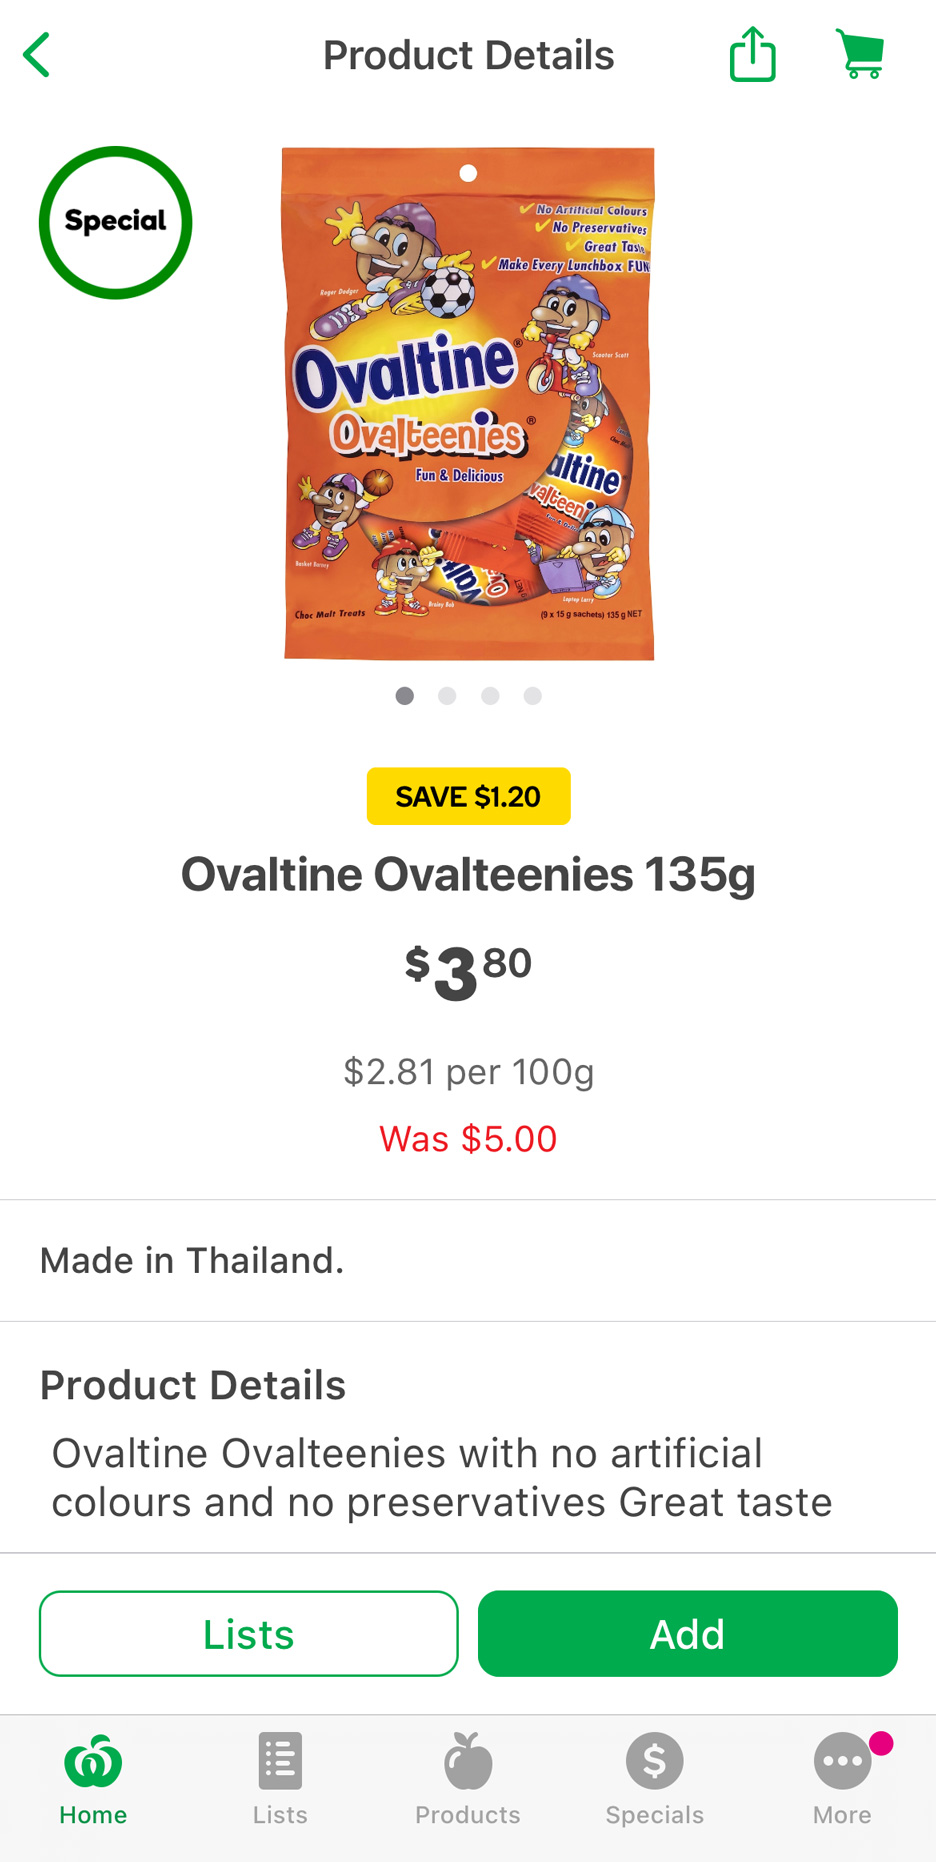Expand the Product Details description text
The width and height of the screenshot is (936, 1862).
(x=442, y=1478)
